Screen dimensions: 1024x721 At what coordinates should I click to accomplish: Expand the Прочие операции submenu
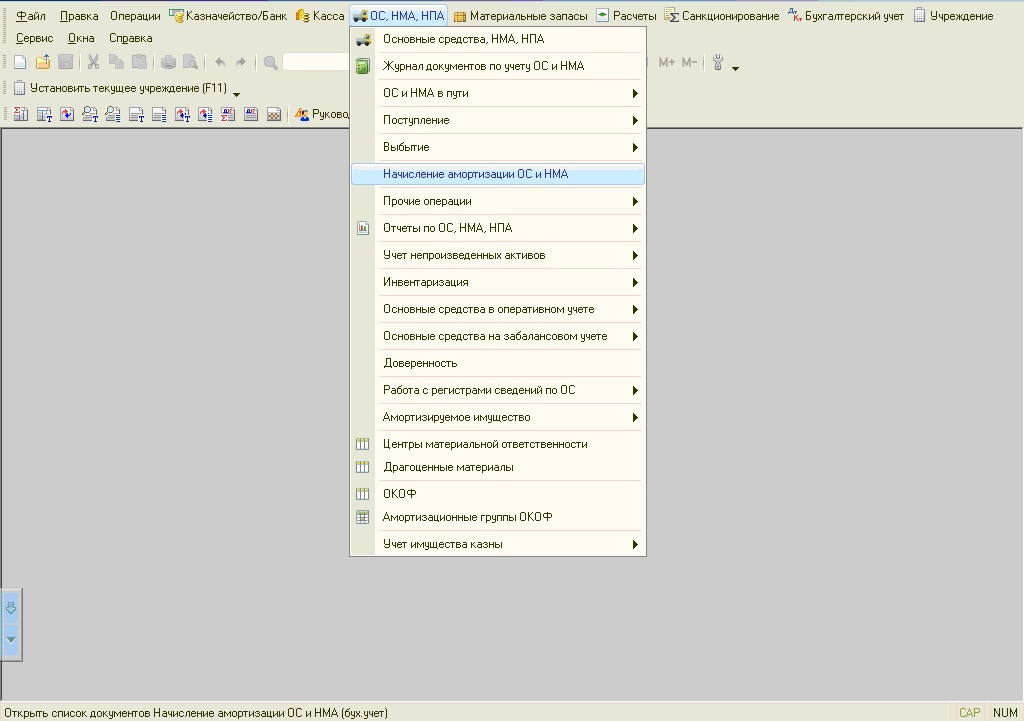point(498,201)
